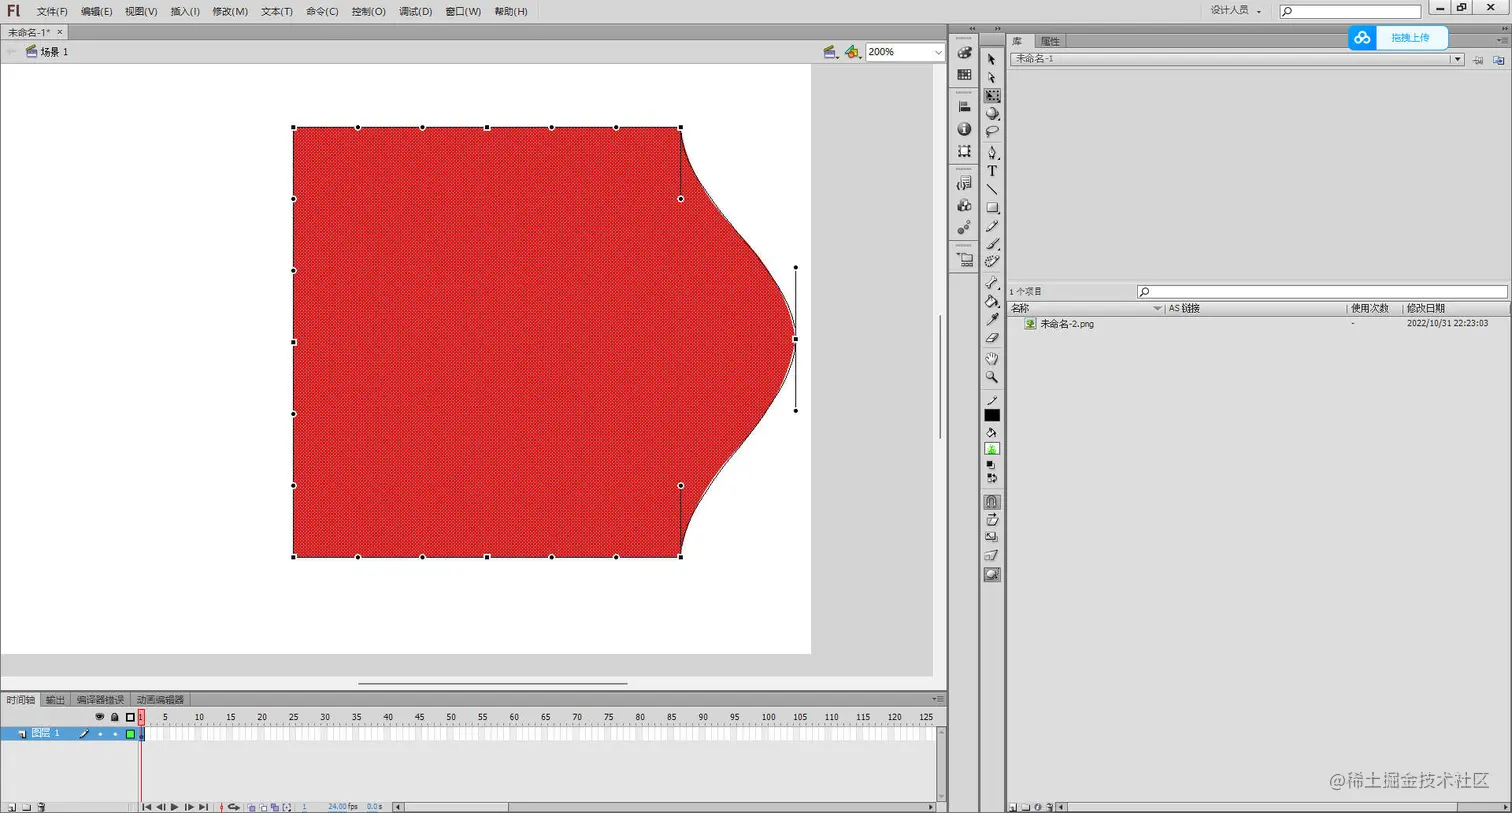
Task: Lock the 图层 1 layer
Action: tap(116, 734)
